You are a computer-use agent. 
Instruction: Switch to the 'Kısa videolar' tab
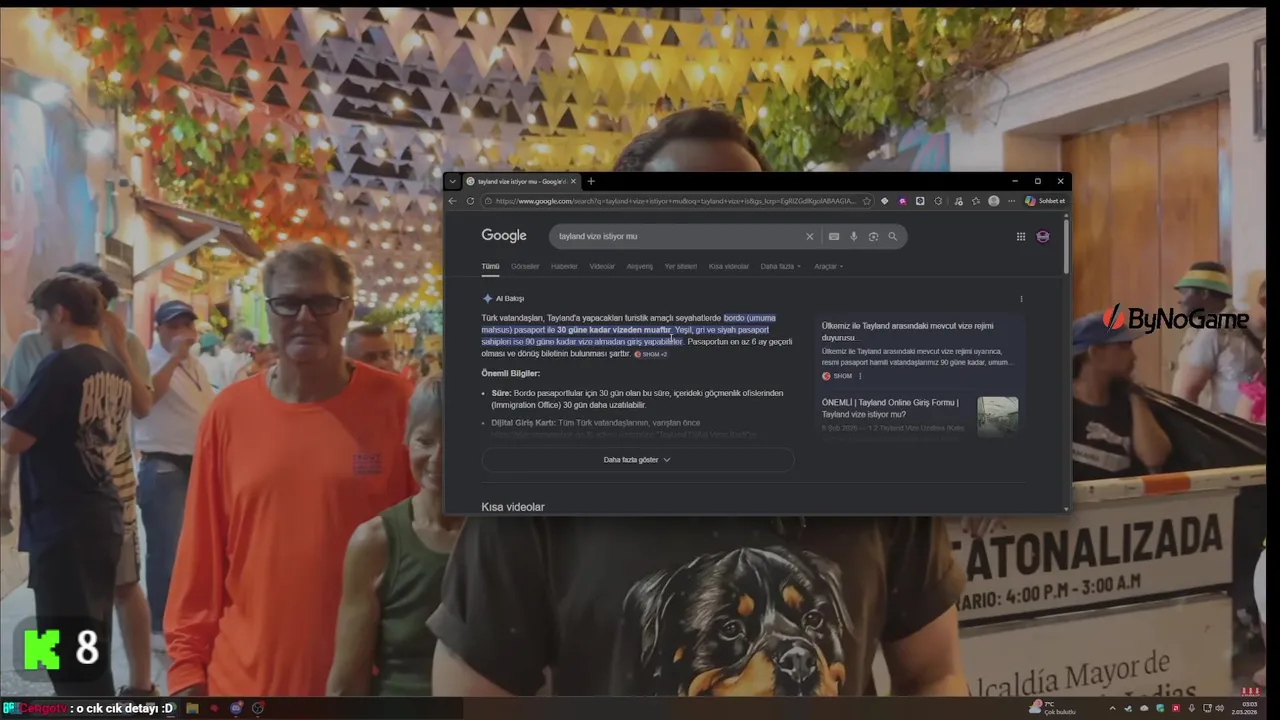tap(729, 266)
